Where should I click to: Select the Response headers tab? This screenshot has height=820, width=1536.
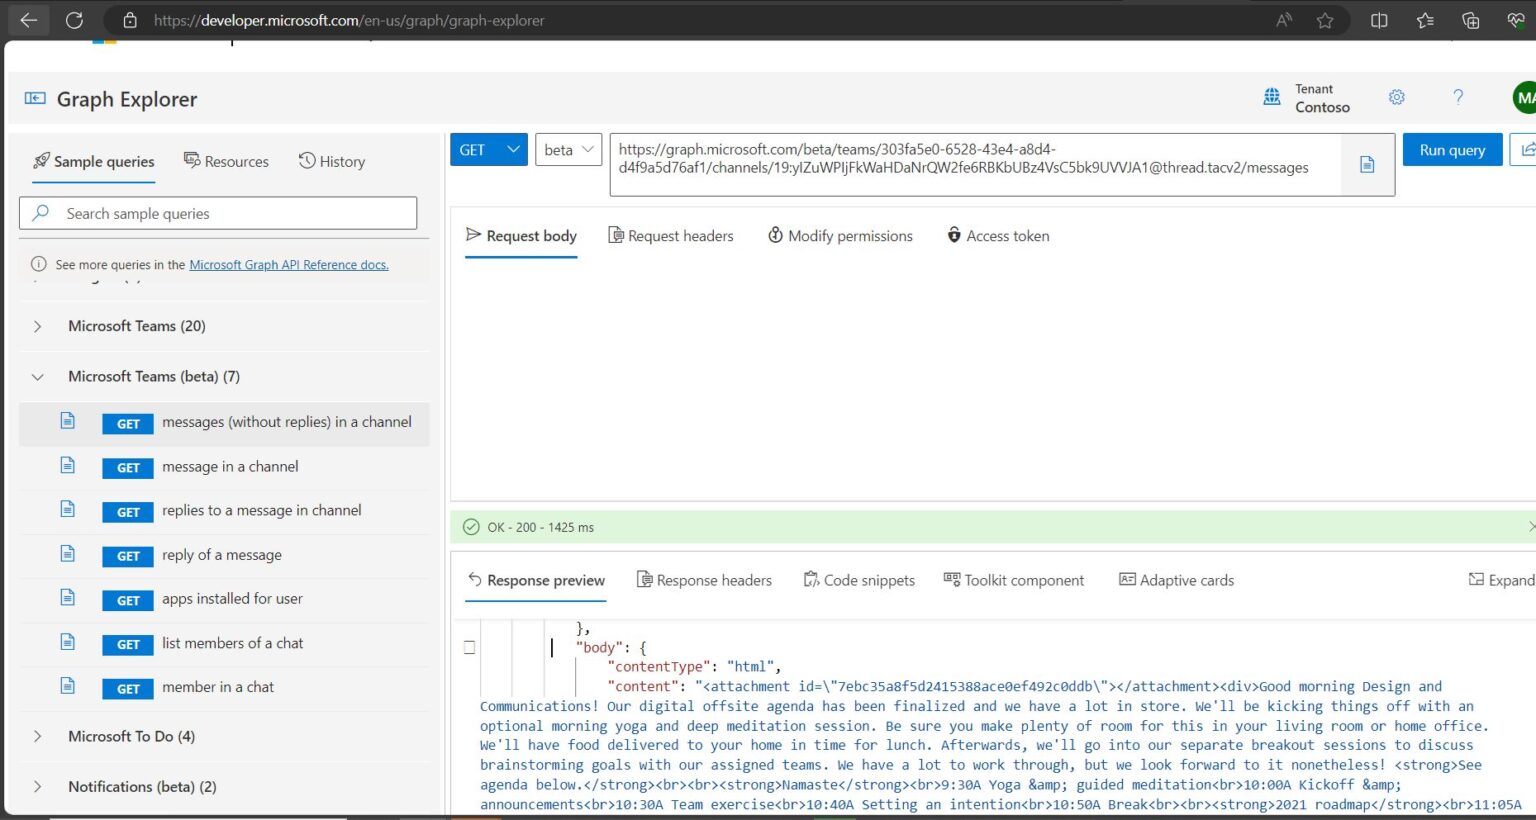click(x=704, y=580)
